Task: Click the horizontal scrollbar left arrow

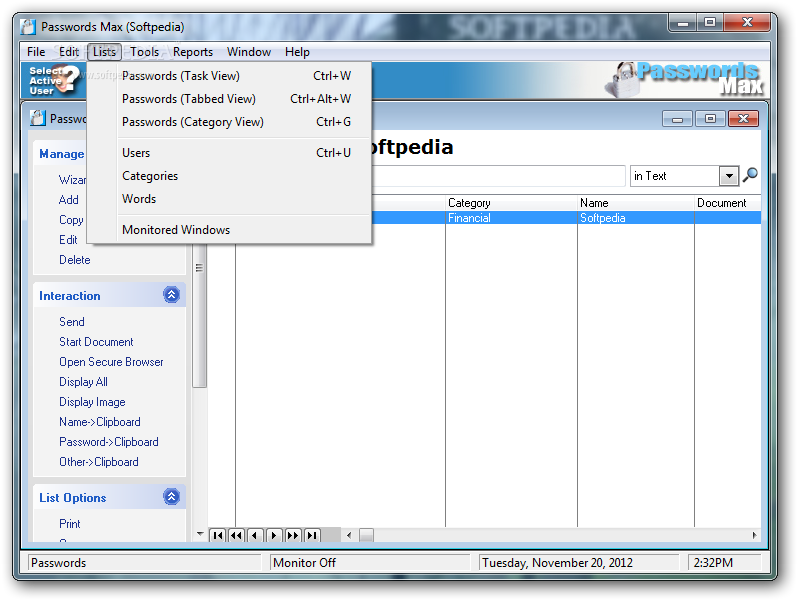Action: coord(349,535)
